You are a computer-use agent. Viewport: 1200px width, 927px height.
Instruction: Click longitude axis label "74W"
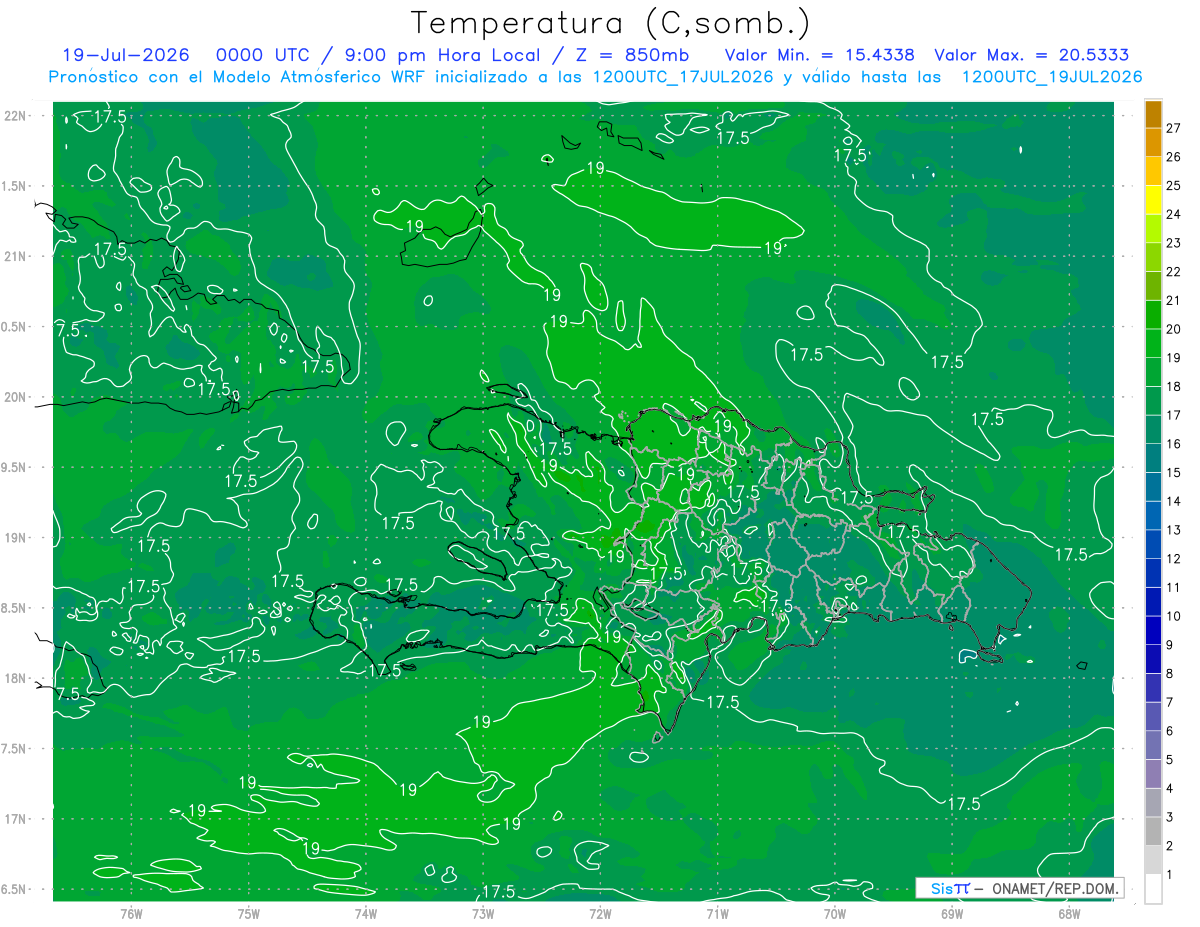(x=366, y=913)
